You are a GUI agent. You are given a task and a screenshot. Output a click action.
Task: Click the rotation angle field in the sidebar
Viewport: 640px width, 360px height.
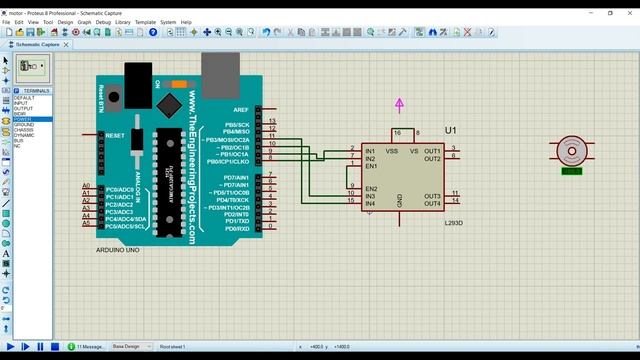(6, 309)
